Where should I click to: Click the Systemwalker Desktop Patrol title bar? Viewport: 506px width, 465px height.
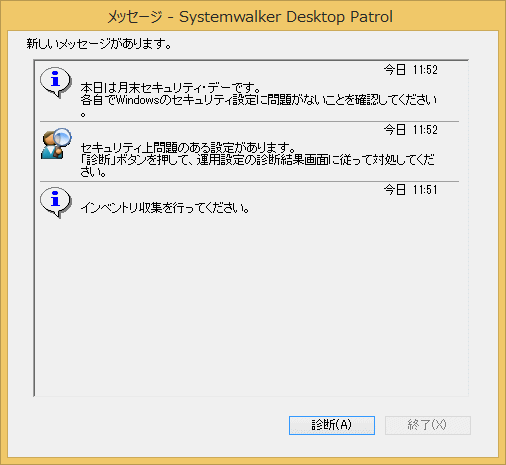(253, 16)
